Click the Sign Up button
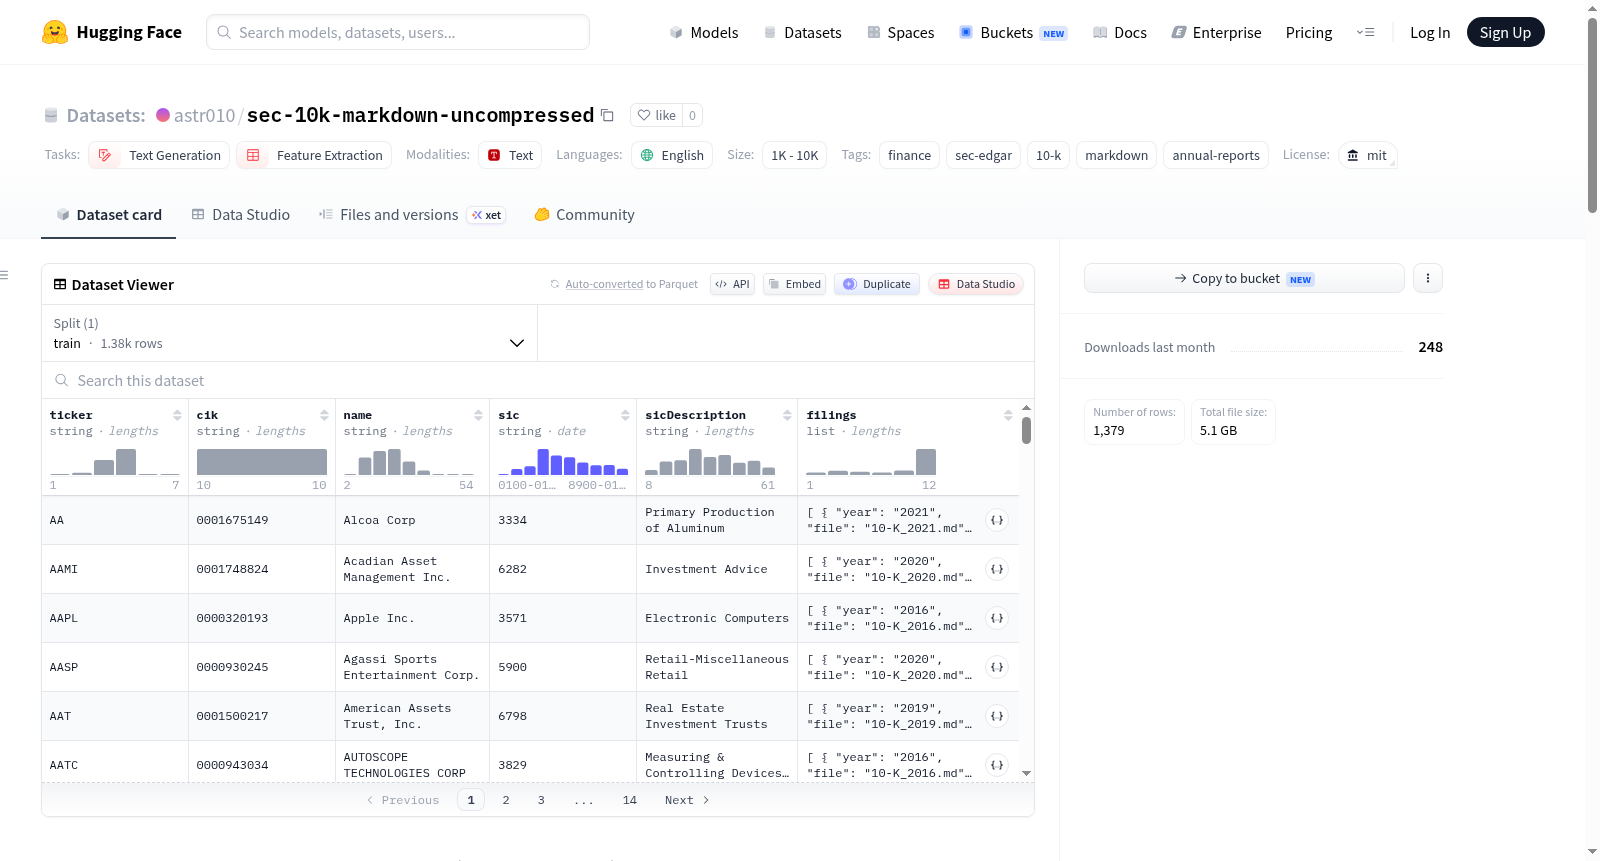1600x861 pixels. tap(1505, 32)
